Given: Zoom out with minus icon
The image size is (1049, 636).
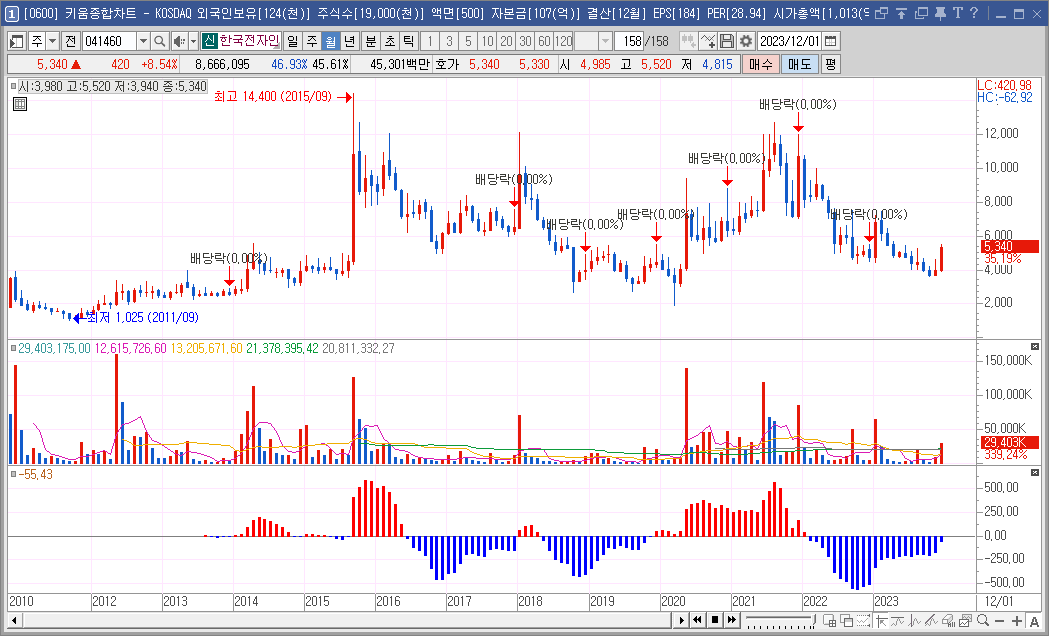Looking at the screenshot, I should [999, 621].
